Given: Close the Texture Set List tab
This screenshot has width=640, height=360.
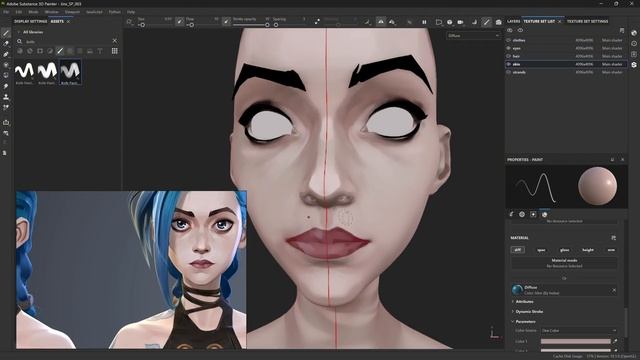Looking at the screenshot, I should 560,21.
